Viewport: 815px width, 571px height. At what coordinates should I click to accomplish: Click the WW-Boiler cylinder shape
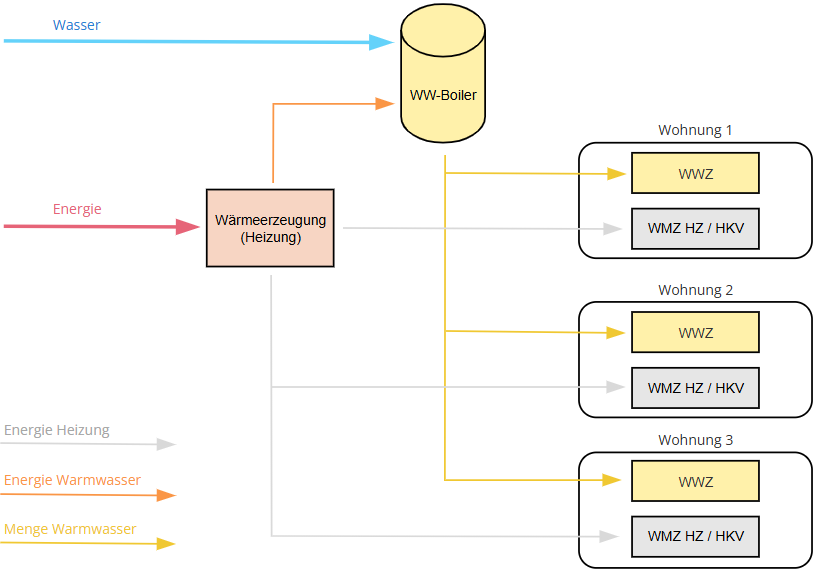coord(443,73)
